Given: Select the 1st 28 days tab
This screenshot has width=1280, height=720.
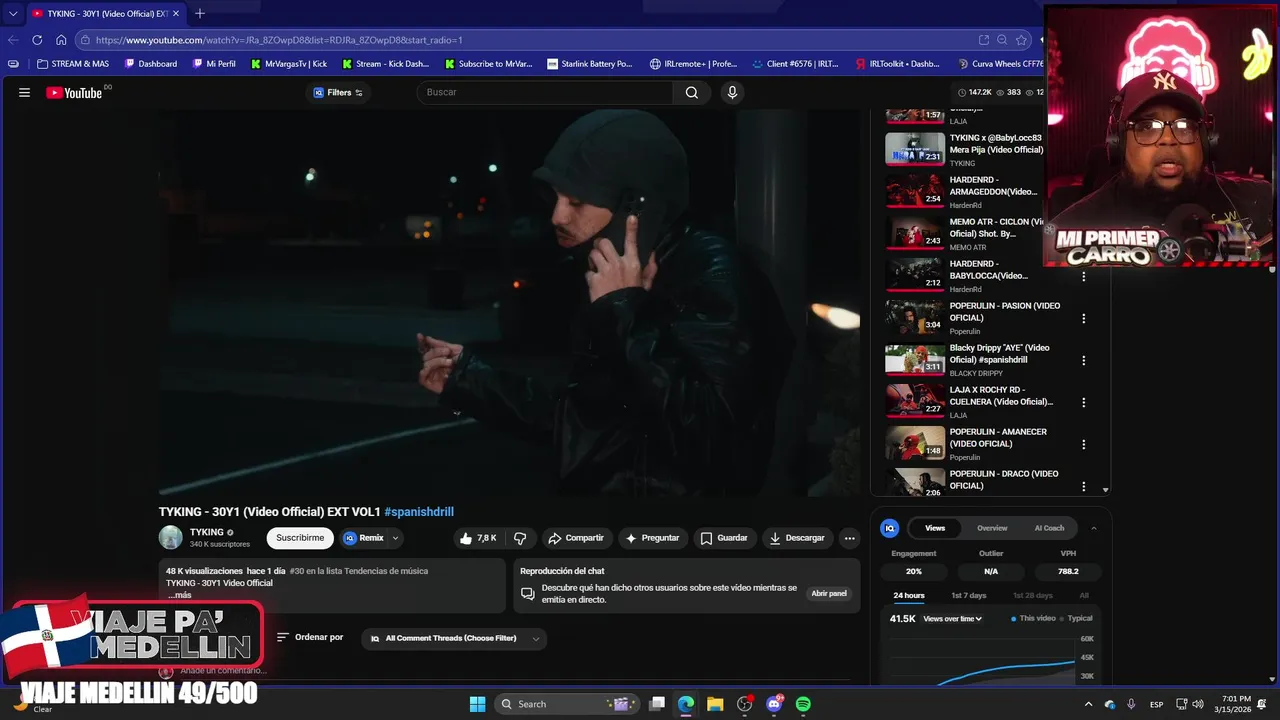Looking at the screenshot, I should pyautogui.click(x=1032, y=595).
